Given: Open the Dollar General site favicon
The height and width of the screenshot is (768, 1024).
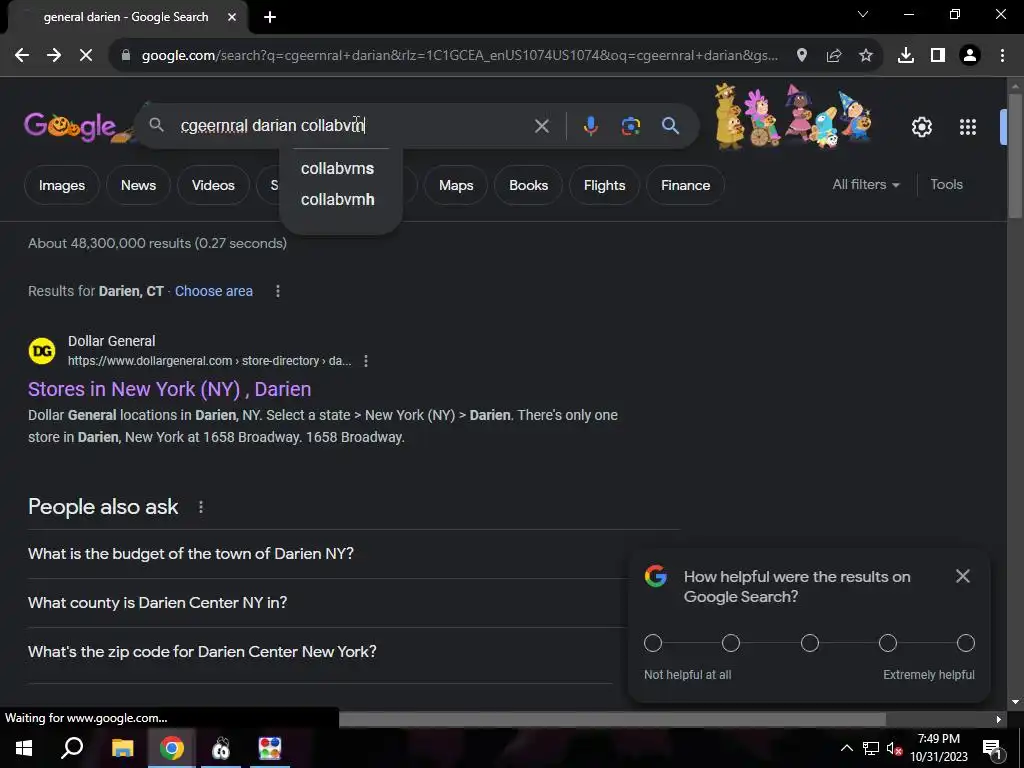Looking at the screenshot, I should point(42,351).
